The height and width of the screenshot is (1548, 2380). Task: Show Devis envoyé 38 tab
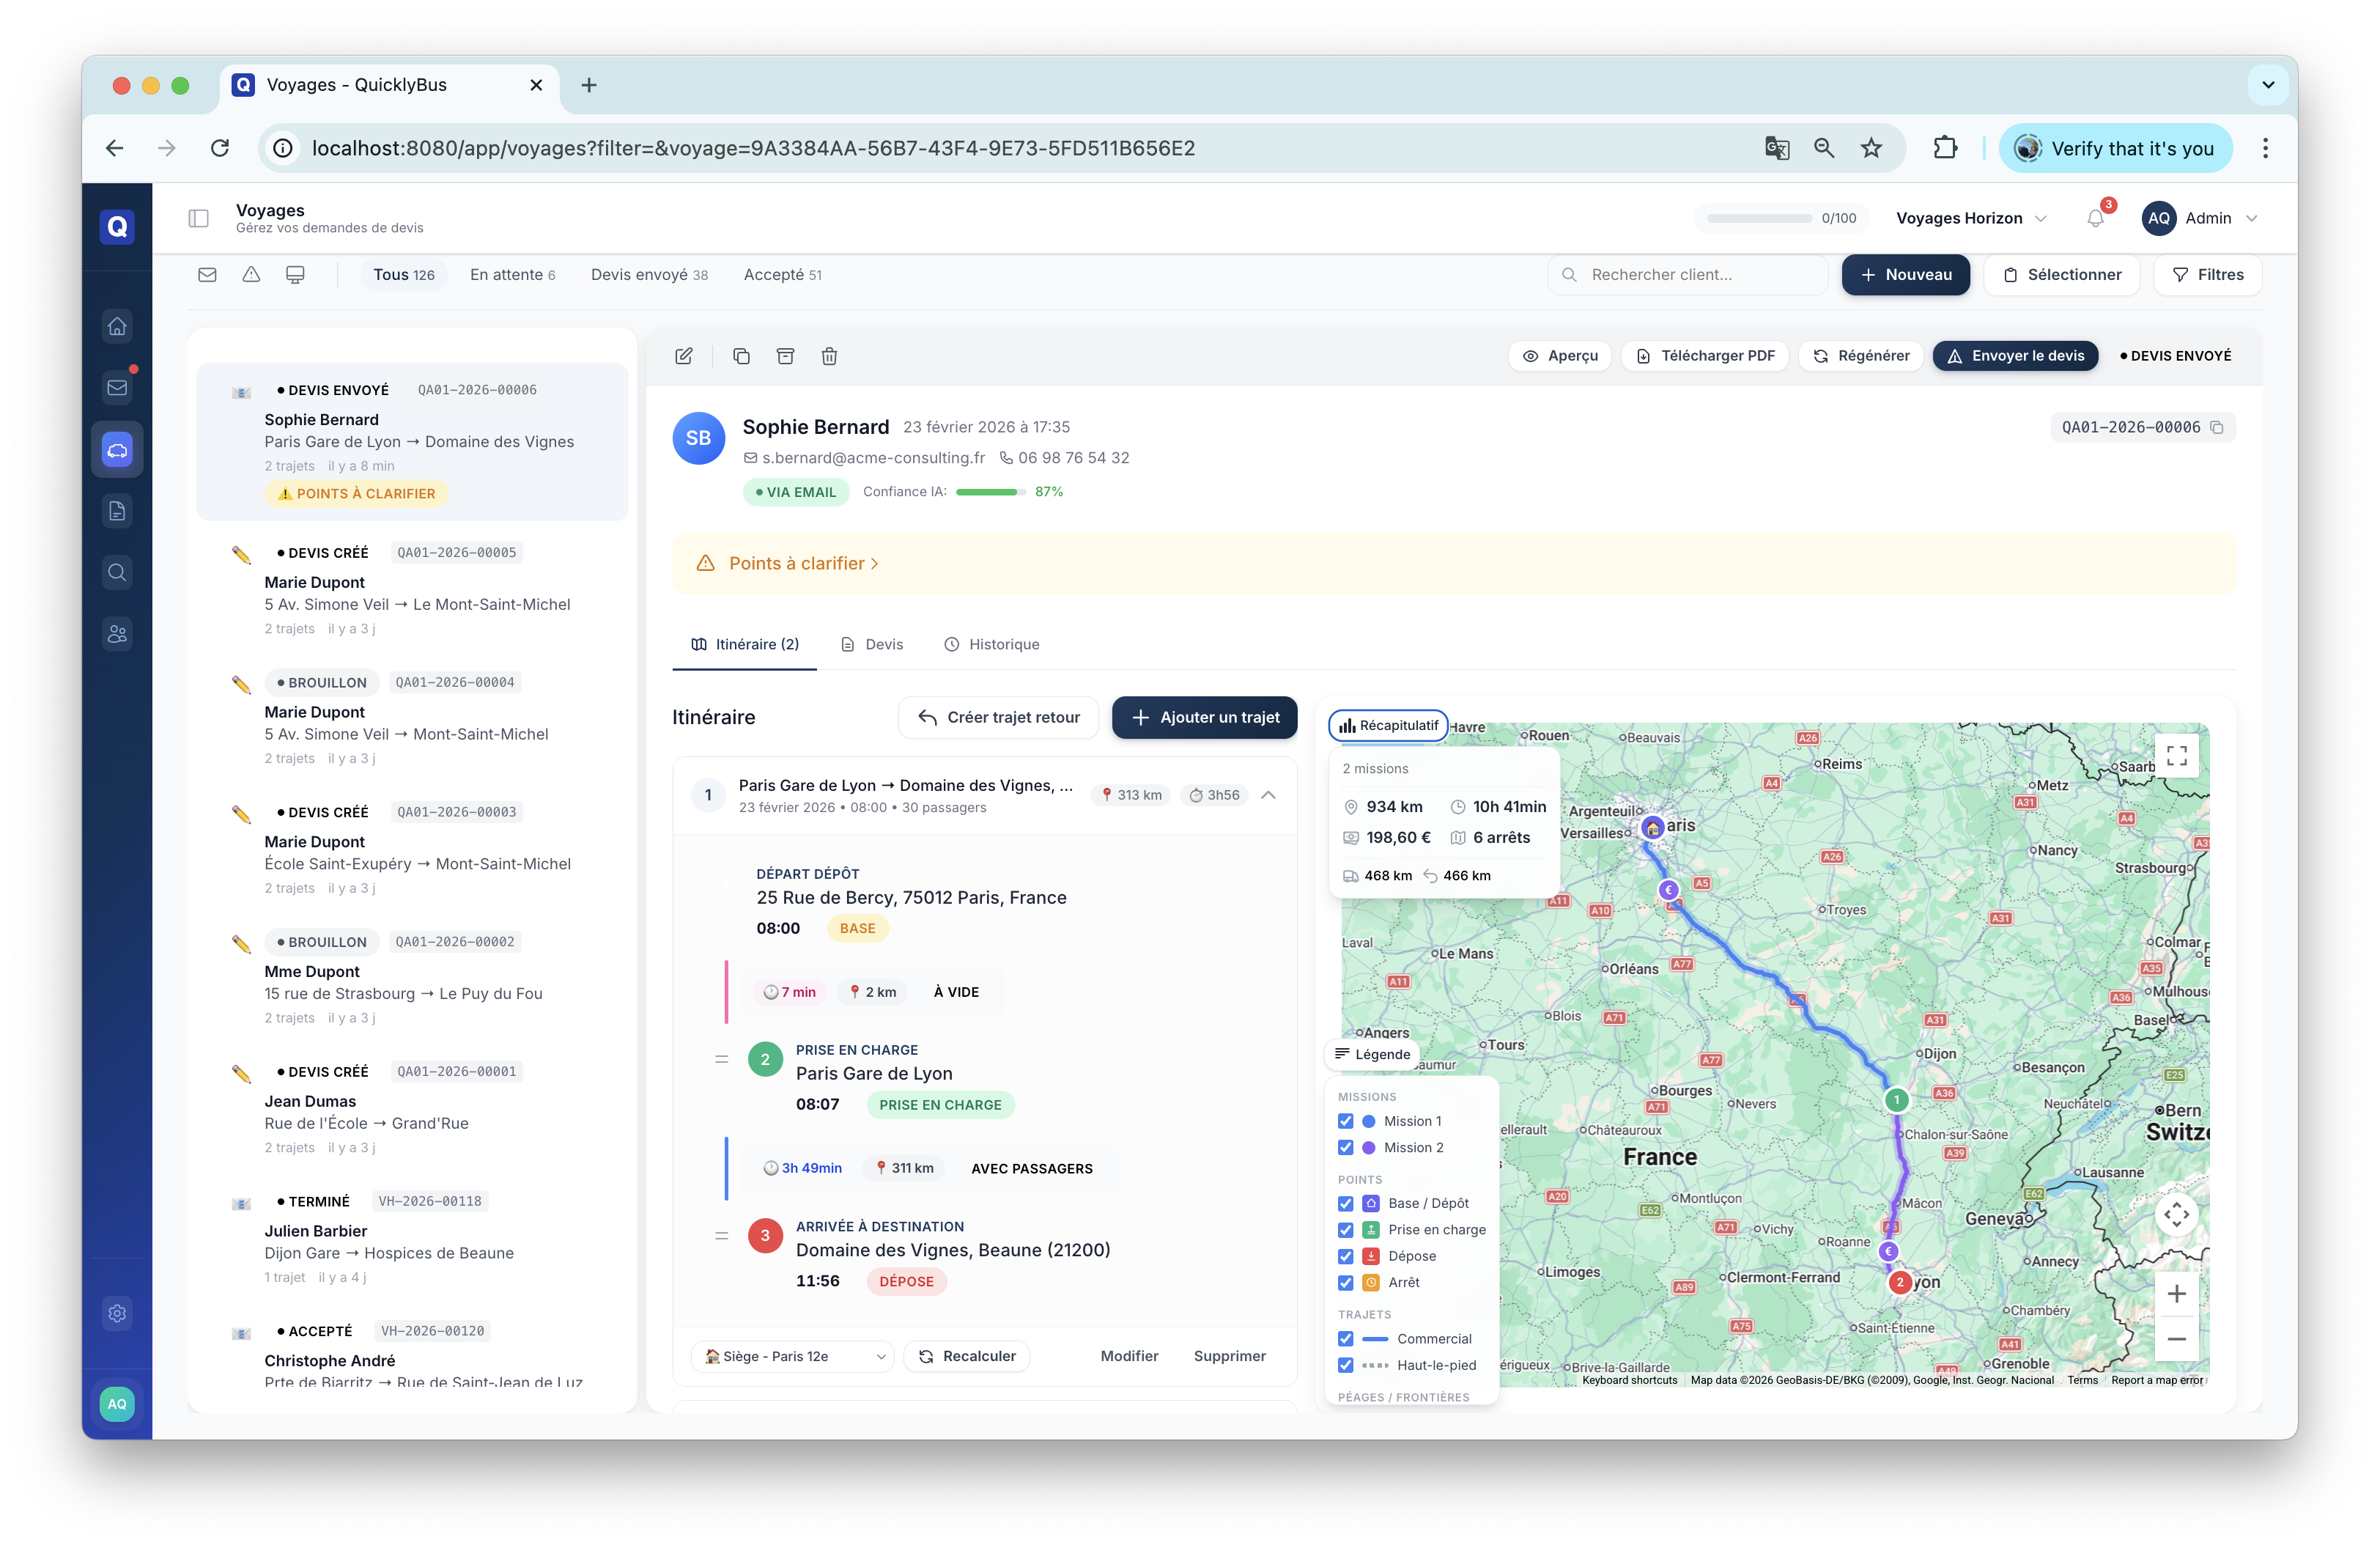649,275
